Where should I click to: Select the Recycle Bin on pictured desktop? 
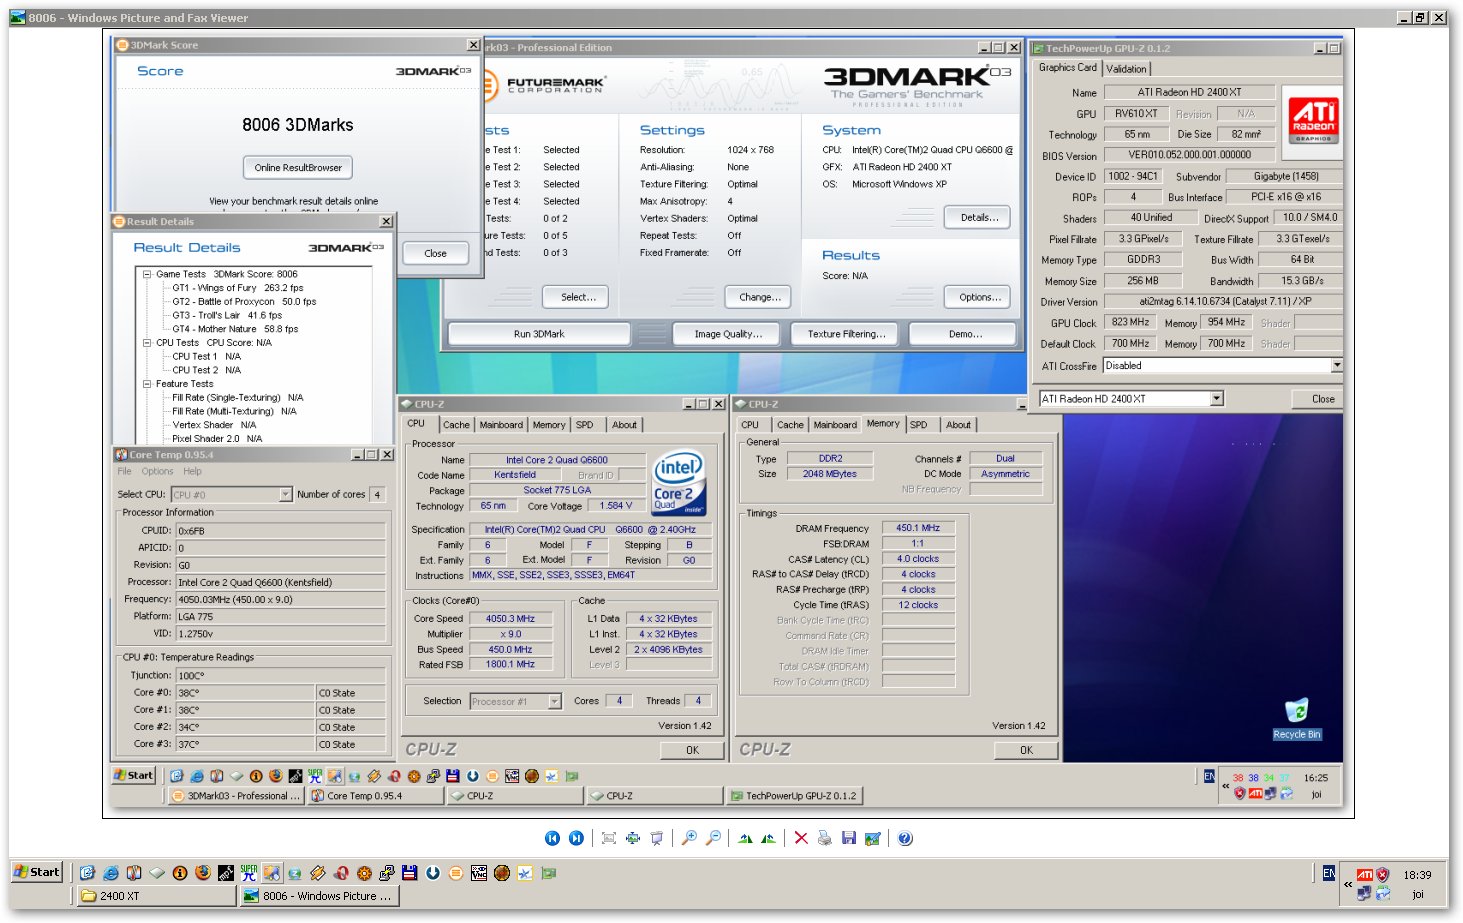[x=1297, y=719]
